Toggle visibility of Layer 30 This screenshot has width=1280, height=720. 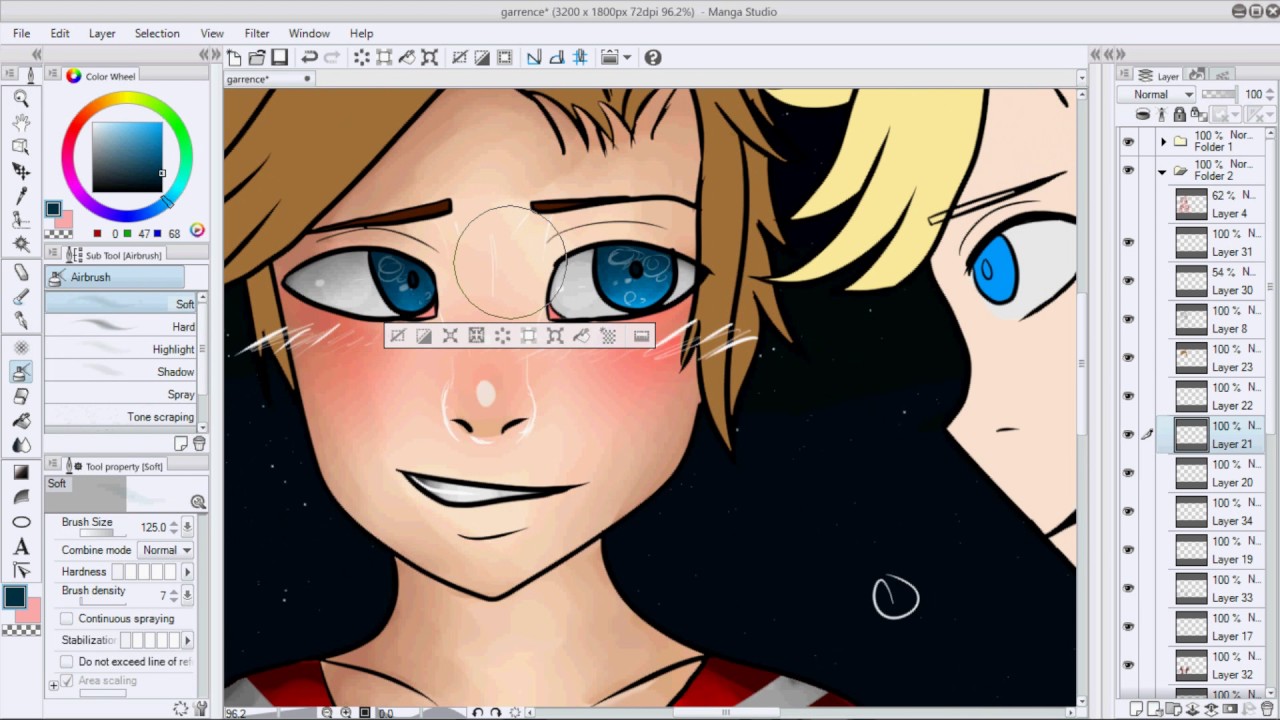[1129, 281]
